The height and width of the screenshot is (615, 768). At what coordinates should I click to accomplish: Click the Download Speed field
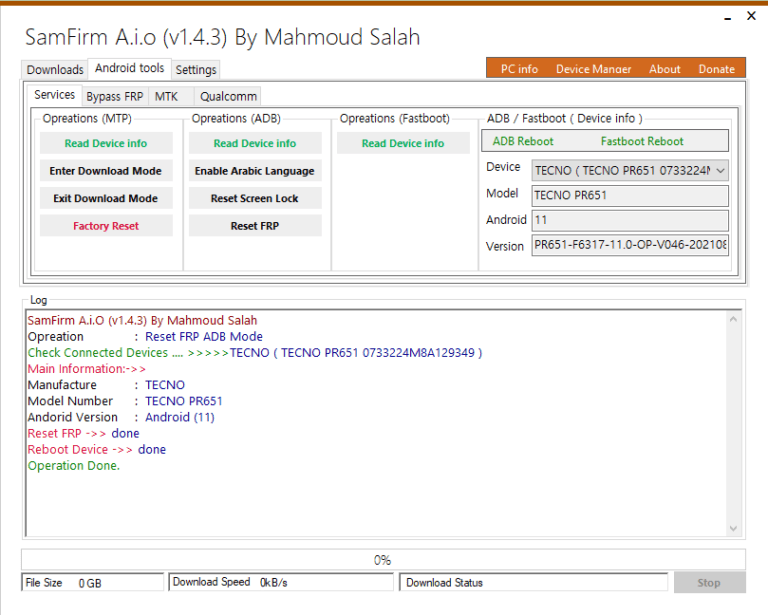pos(281,582)
